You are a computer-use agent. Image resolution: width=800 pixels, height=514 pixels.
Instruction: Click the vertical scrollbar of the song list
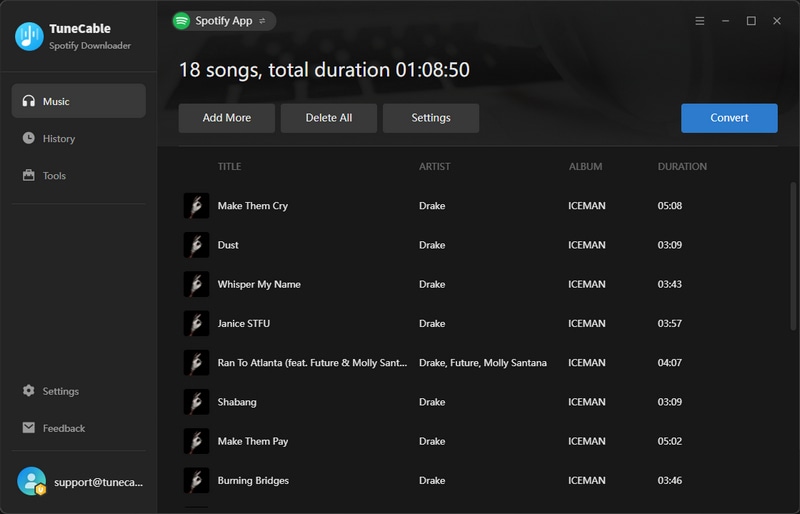pos(793,255)
